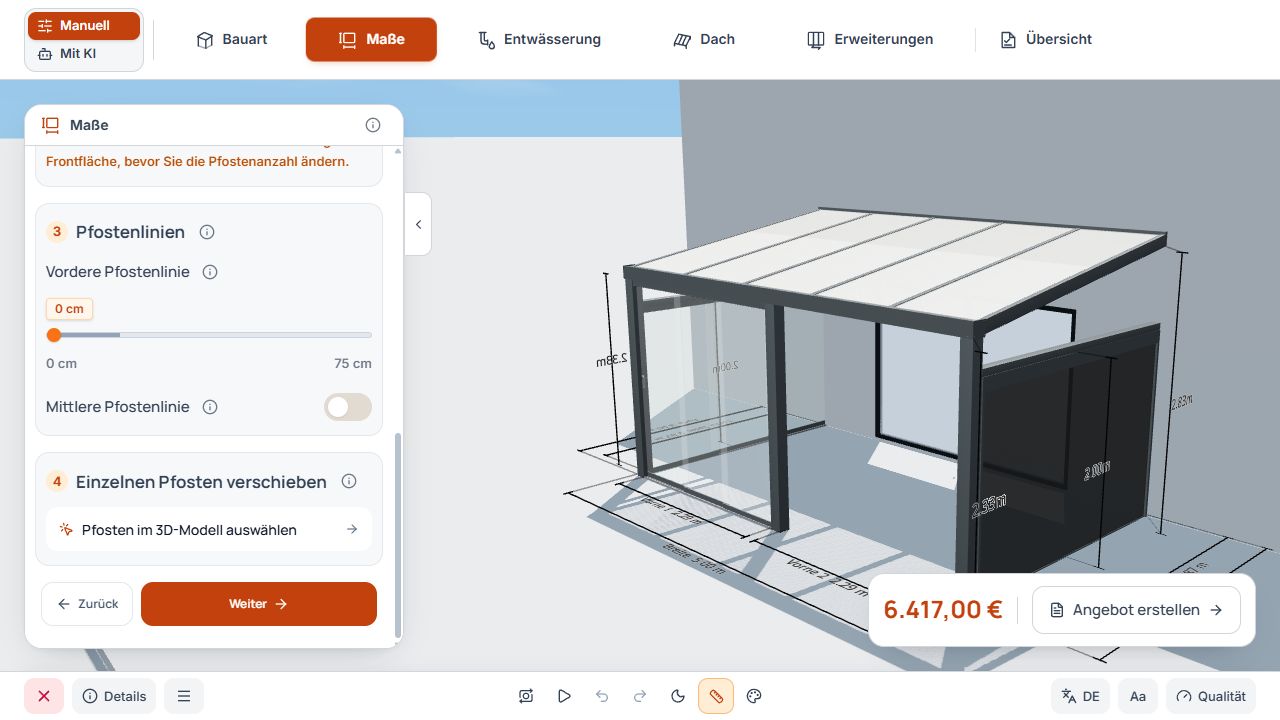Show info for Einzelnen Pfosten verschieben

click(x=349, y=481)
